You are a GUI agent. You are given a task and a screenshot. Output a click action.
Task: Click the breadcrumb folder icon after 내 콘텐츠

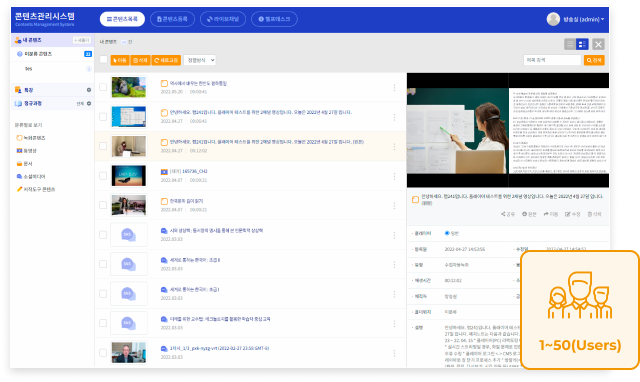tap(124, 42)
